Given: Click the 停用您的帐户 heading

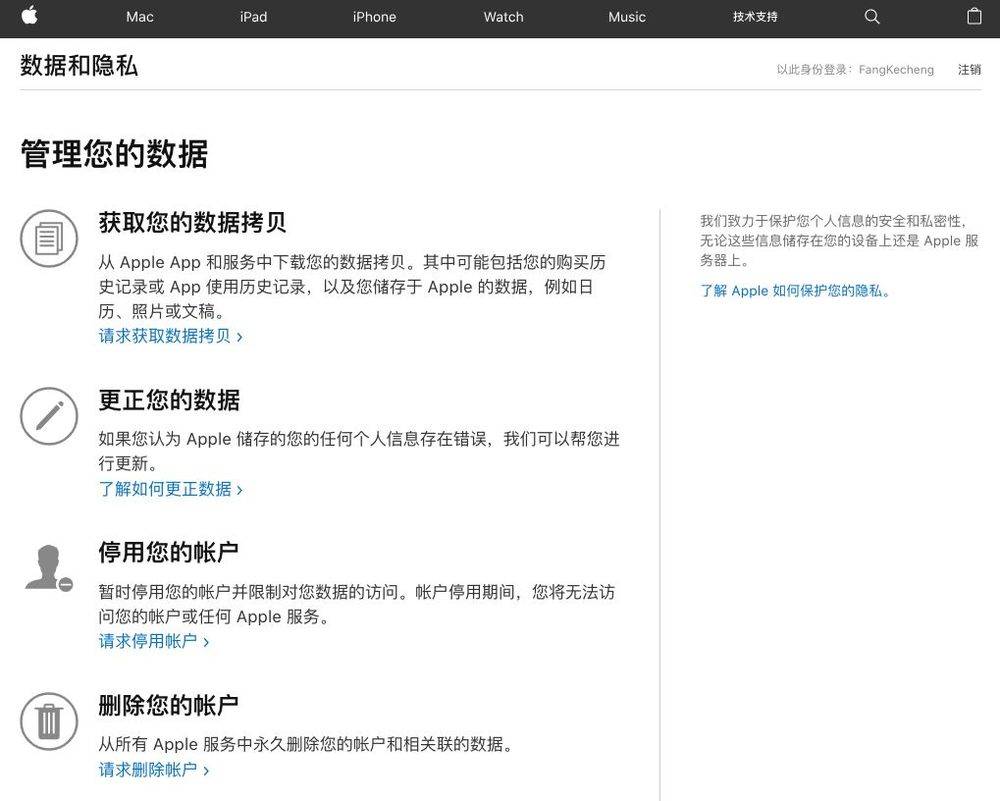Looking at the screenshot, I should (169, 552).
